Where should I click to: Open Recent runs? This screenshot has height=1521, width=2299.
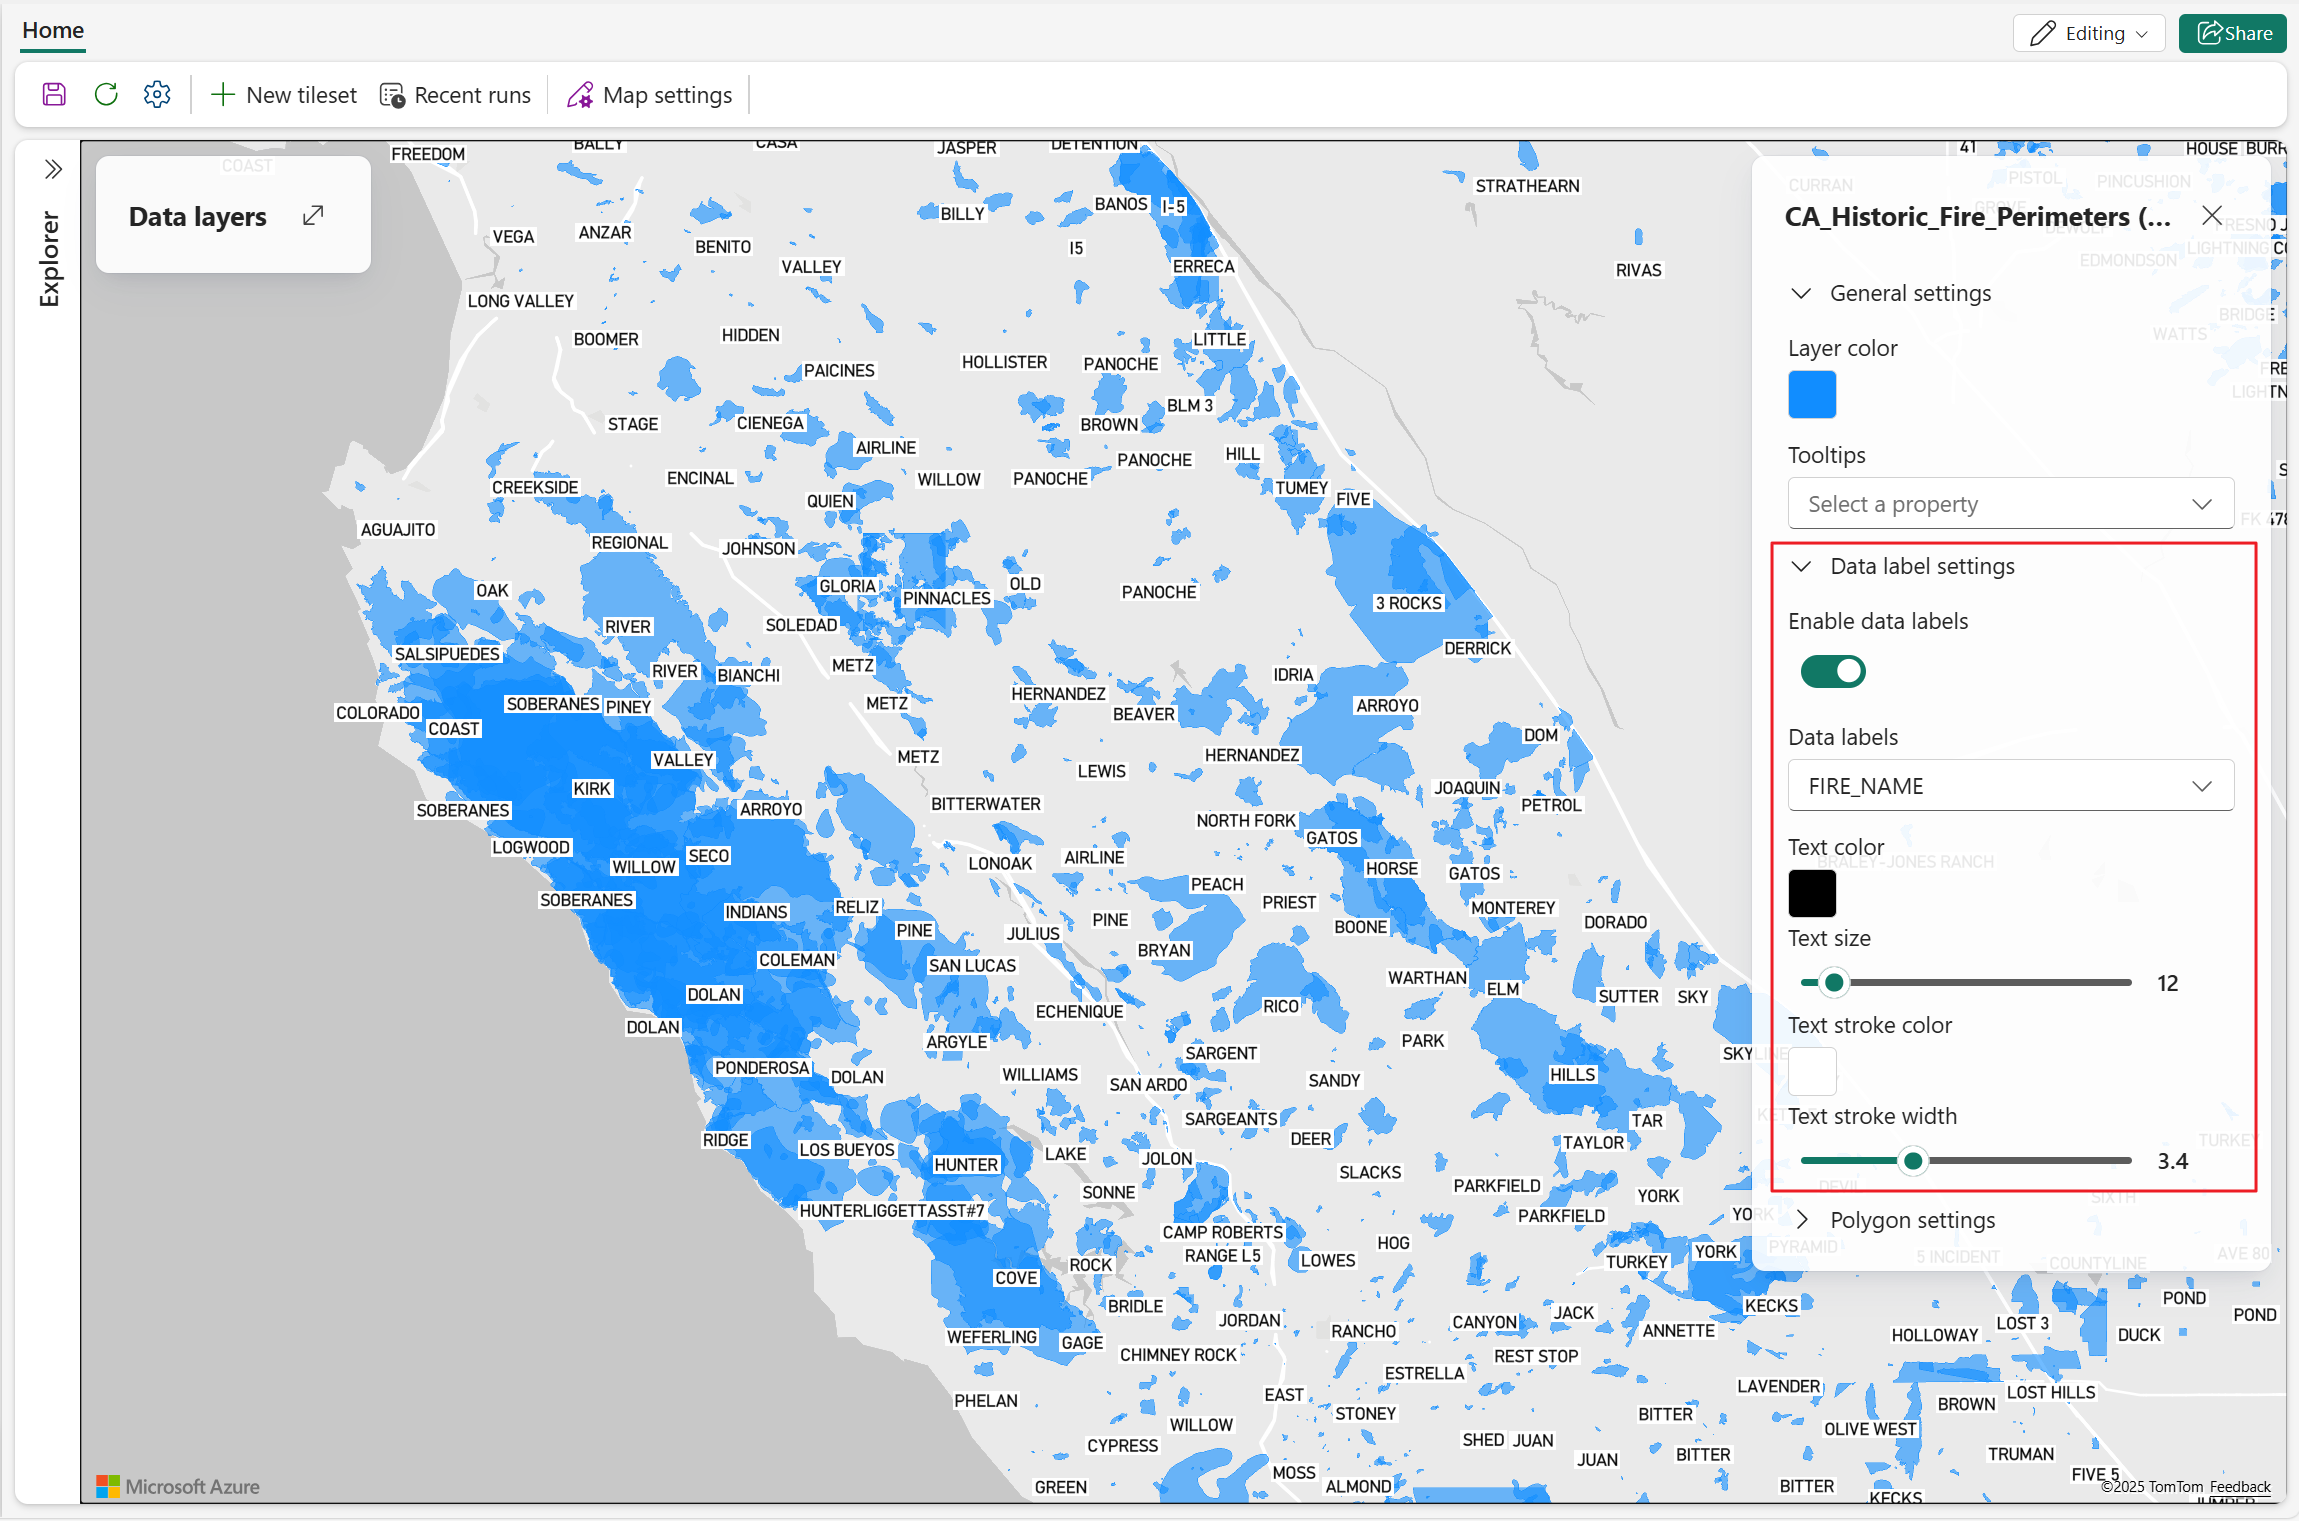click(456, 95)
